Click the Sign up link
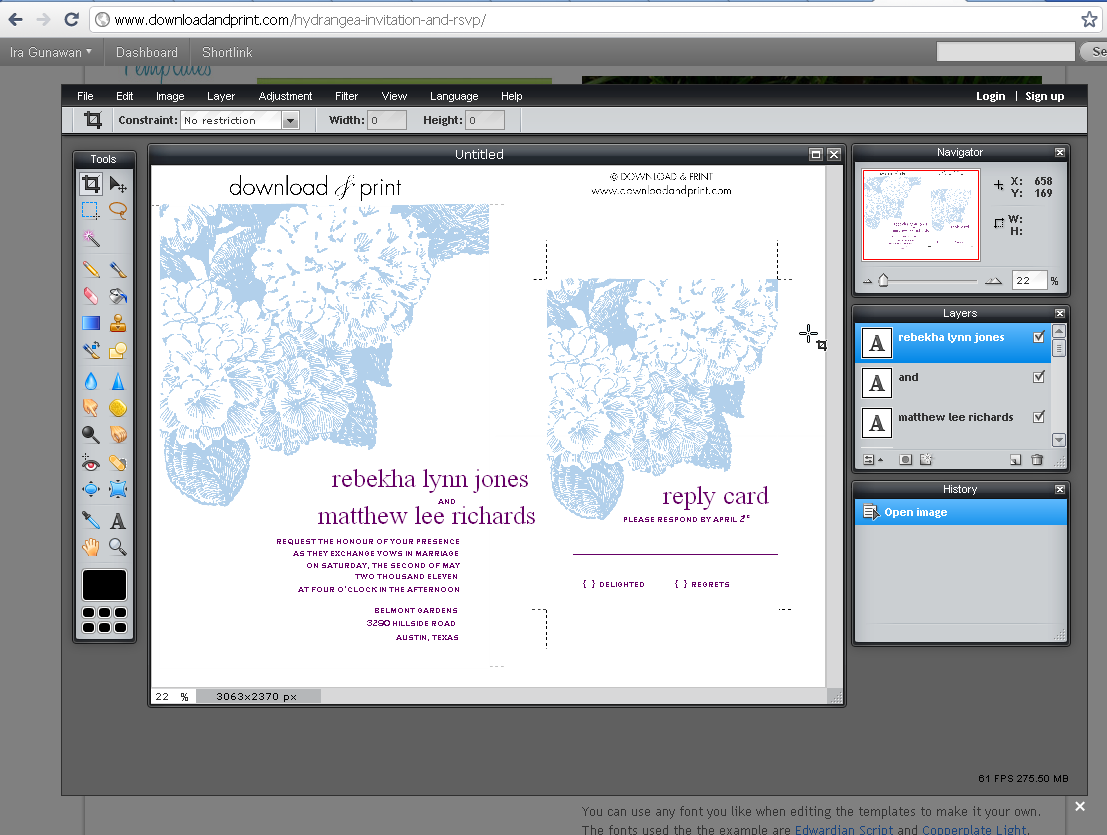This screenshot has height=835, width=1107. (x=1044, y=96)
